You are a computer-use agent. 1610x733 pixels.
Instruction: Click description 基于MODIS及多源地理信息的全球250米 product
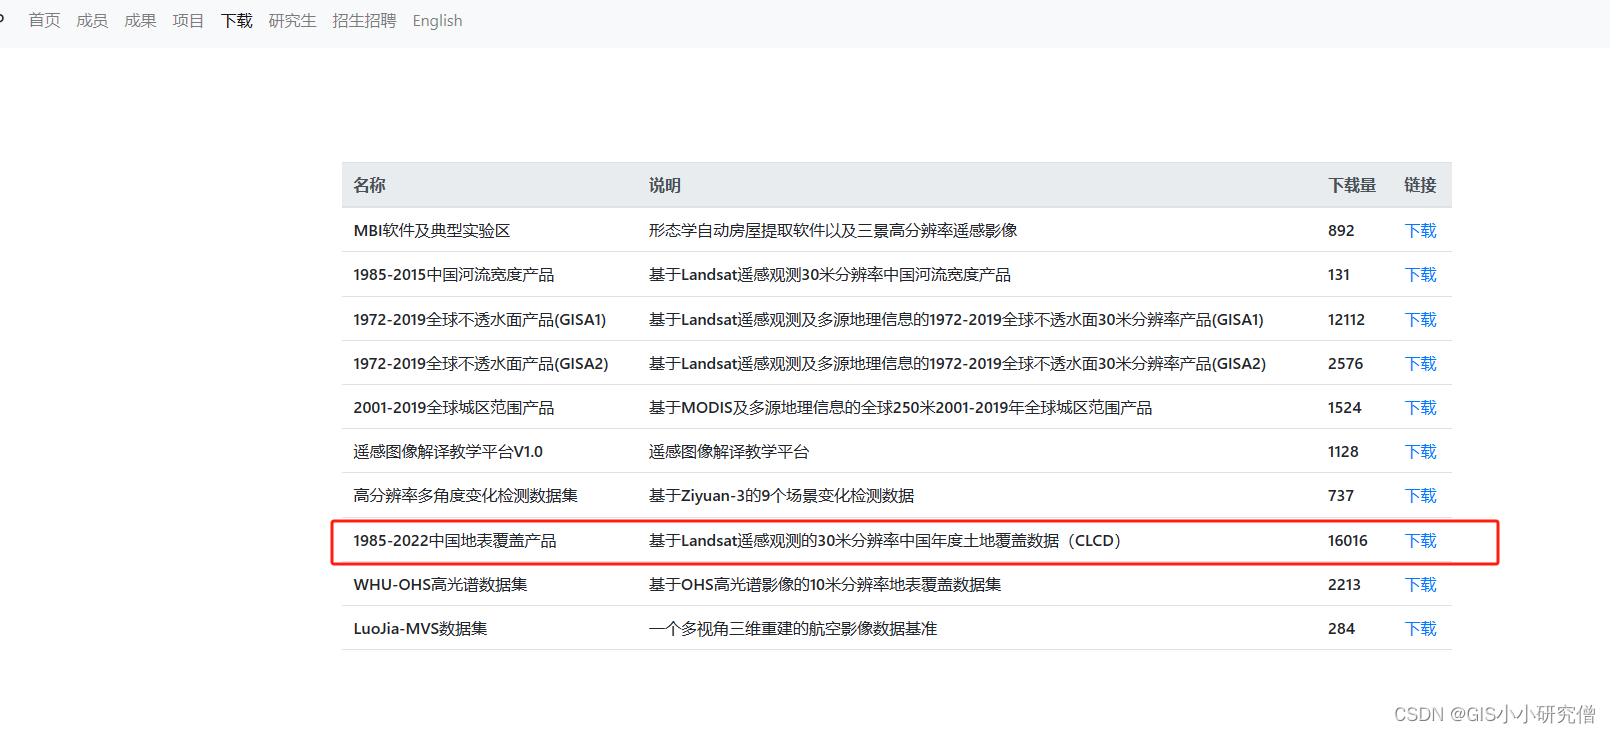(900, 408)
